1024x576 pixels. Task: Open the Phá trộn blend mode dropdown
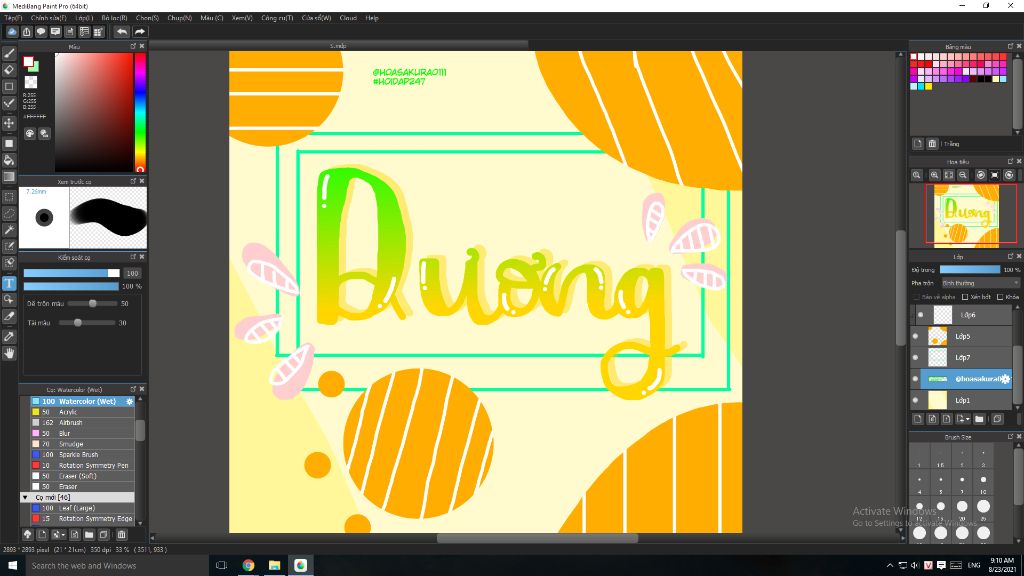[x=980, y=283]
